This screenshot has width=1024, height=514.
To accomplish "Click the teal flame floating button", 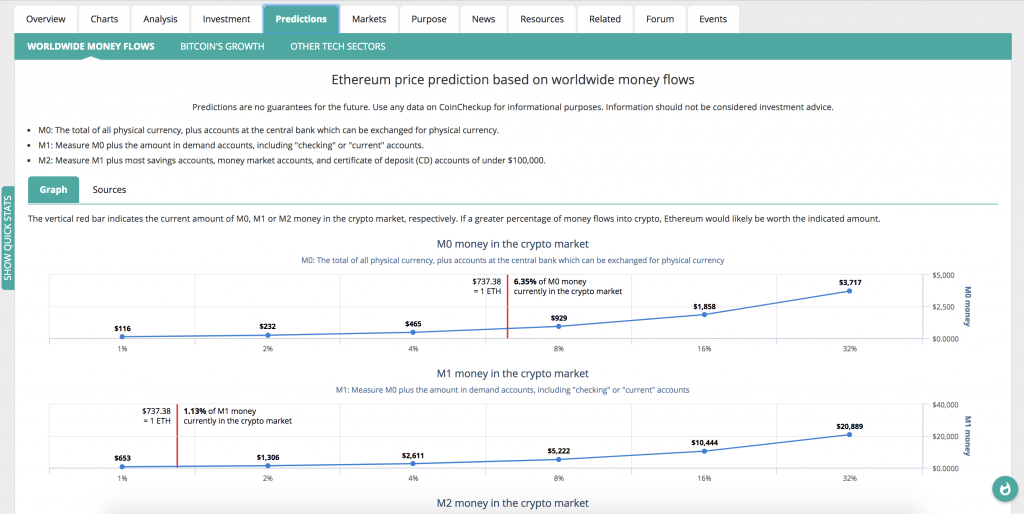I will point(1002,489).
